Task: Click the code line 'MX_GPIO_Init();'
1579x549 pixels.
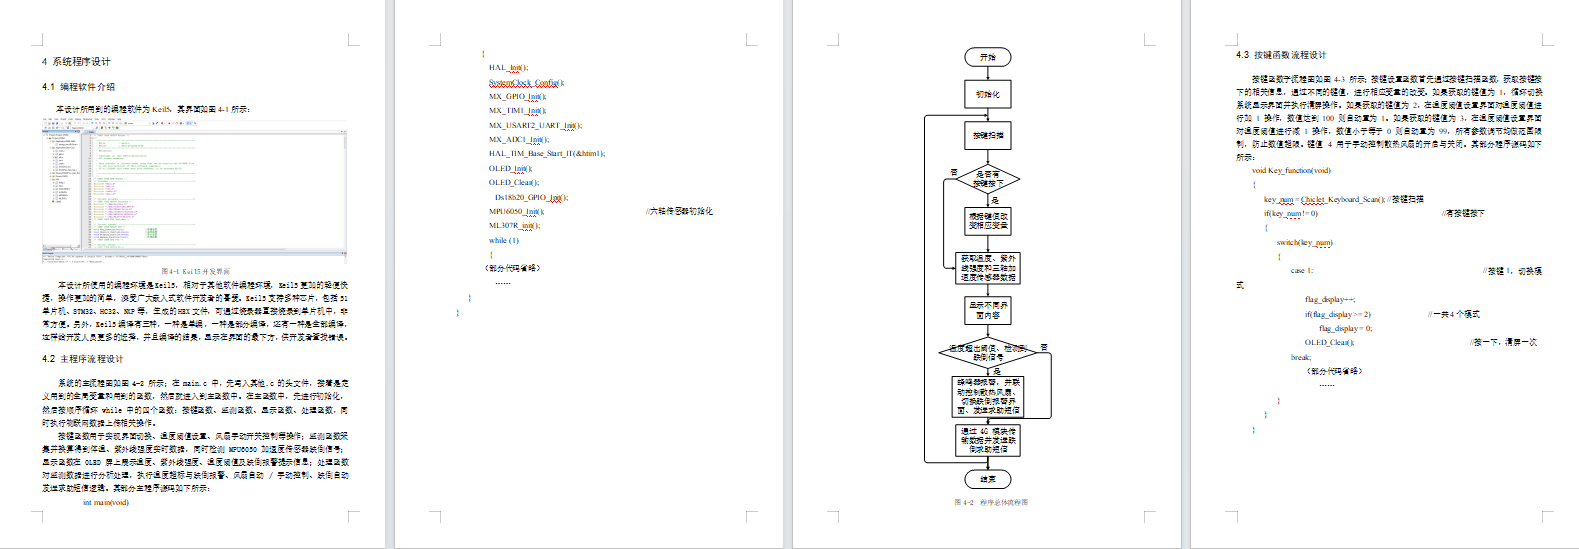Action: pyautogui.click(x=517, y=97)
